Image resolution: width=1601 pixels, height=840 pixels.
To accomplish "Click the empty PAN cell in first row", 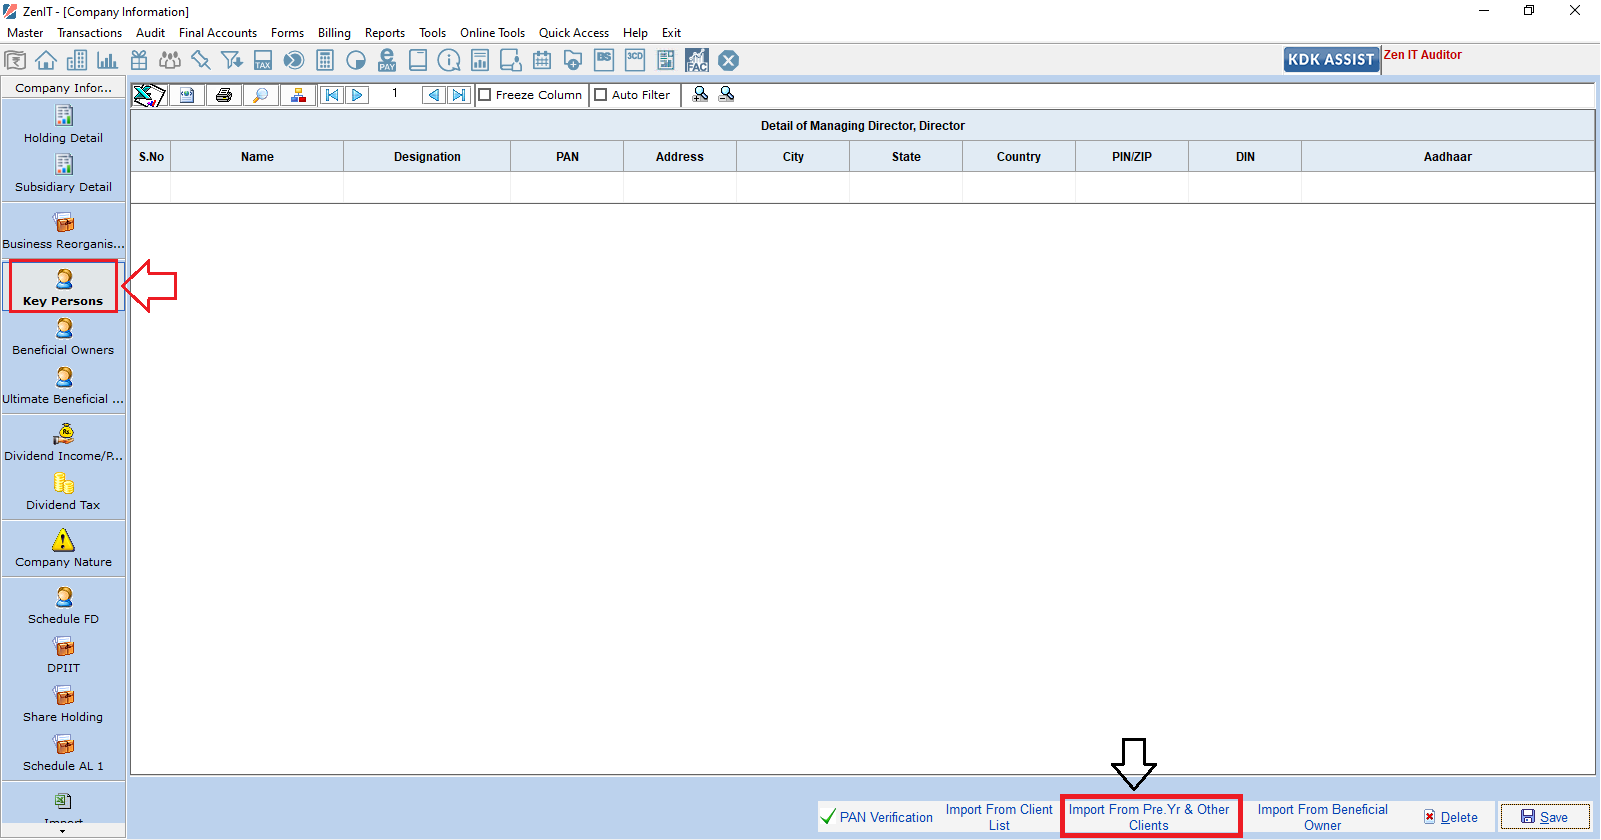I will click(x=567, y=187).
